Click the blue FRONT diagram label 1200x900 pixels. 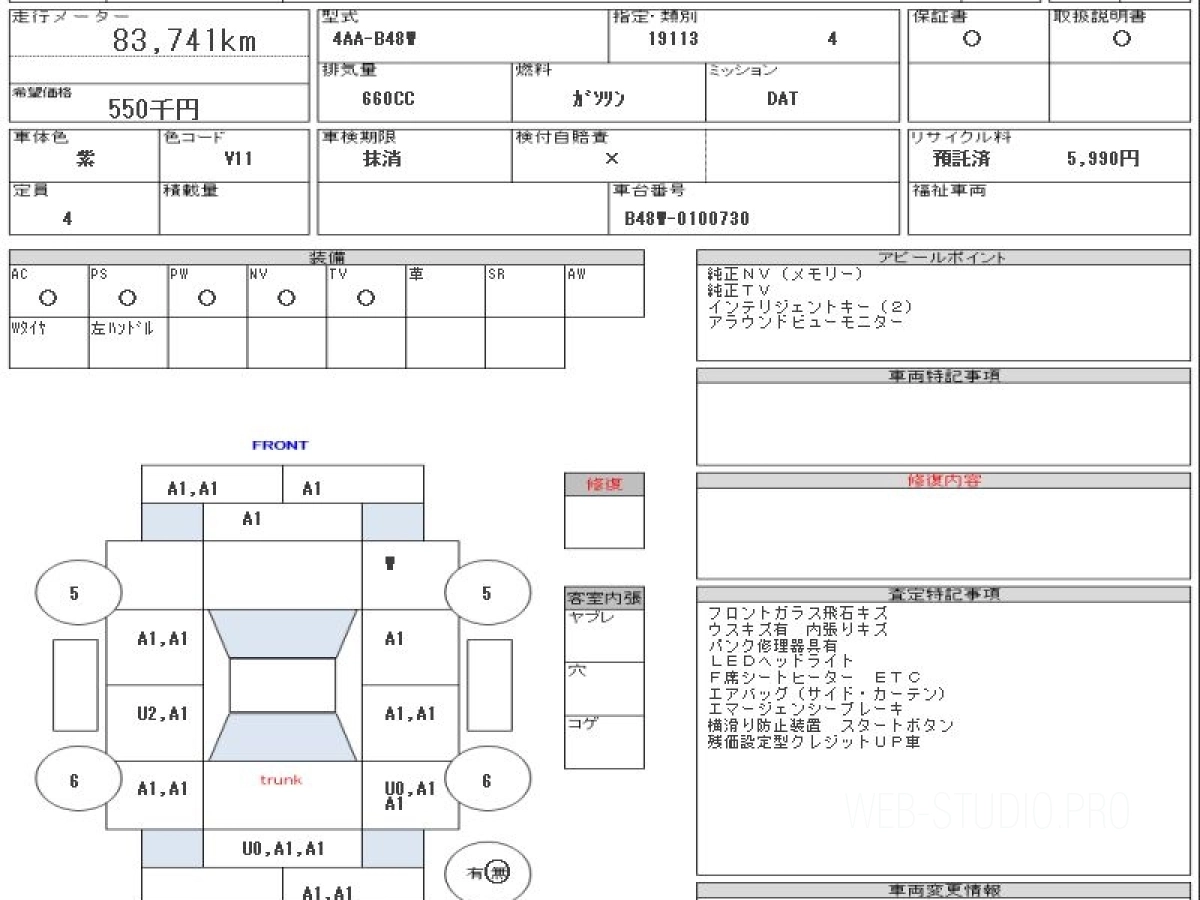(x=280, y=445)
